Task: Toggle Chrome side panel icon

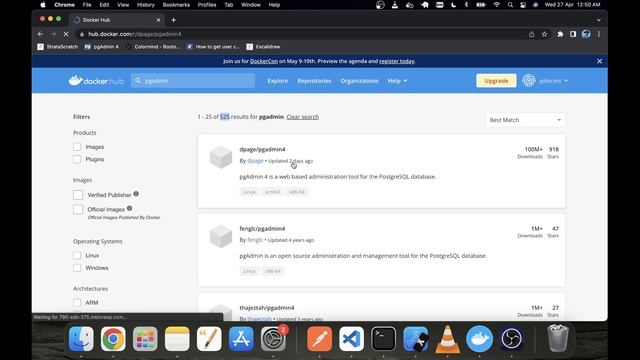Action: [573, 34]
